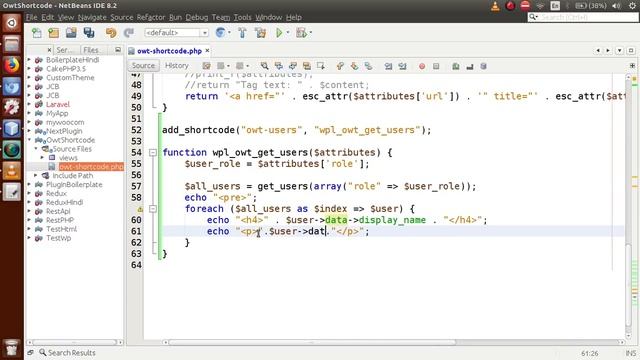640x360 pixels.
Task: Click the Shift Line Right icon
Action: pos(402,66)
